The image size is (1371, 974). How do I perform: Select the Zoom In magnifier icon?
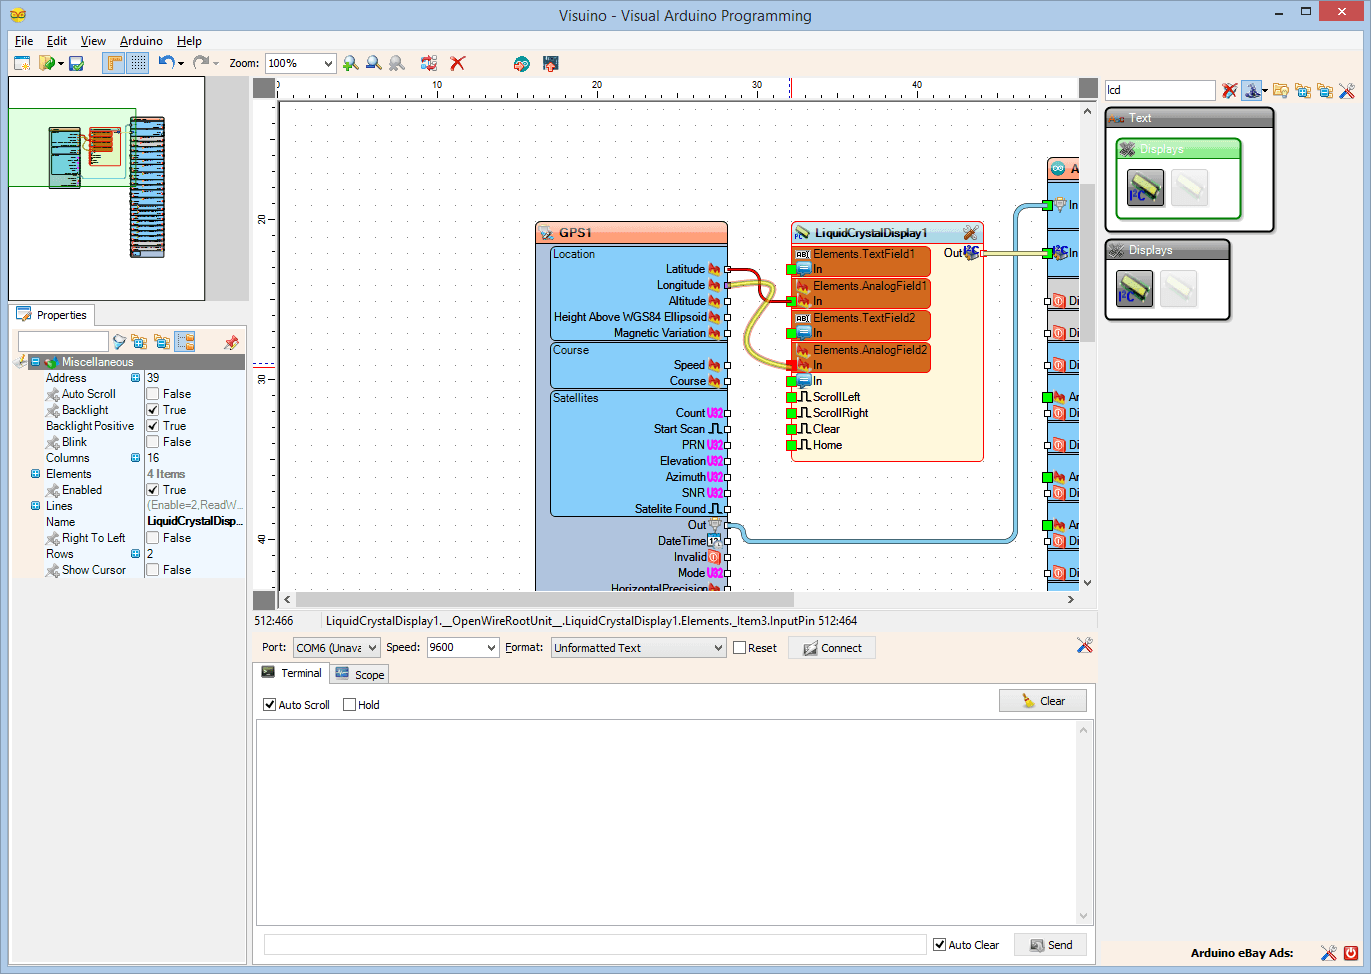(350, 63)
